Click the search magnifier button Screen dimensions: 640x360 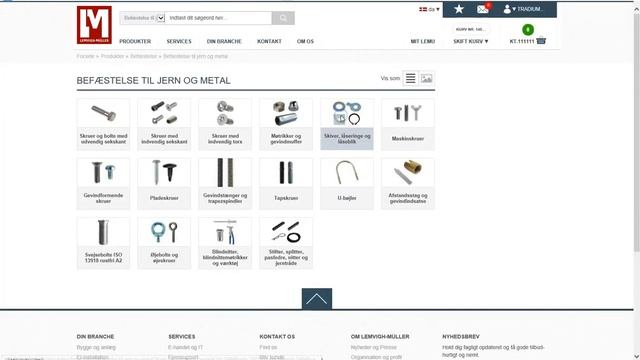pos(283,18)
